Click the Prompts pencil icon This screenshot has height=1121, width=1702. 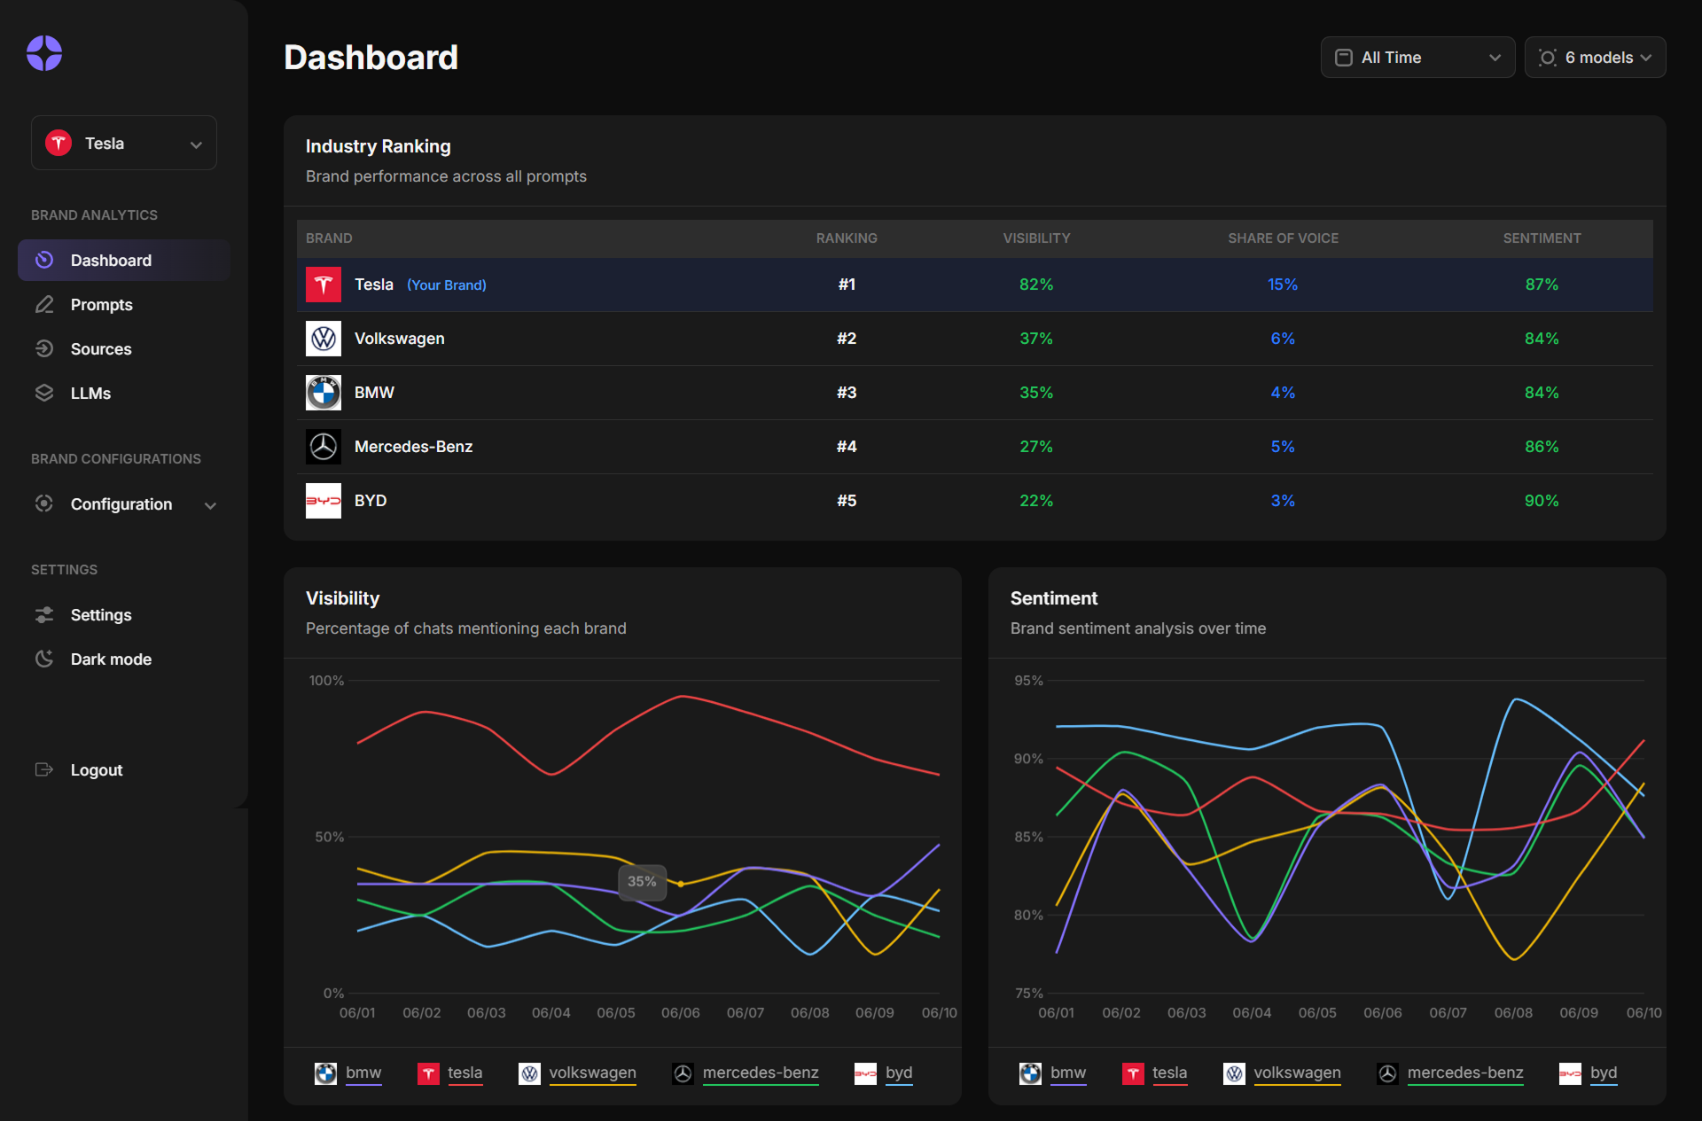pyautogui.click(x=44, y=304)
